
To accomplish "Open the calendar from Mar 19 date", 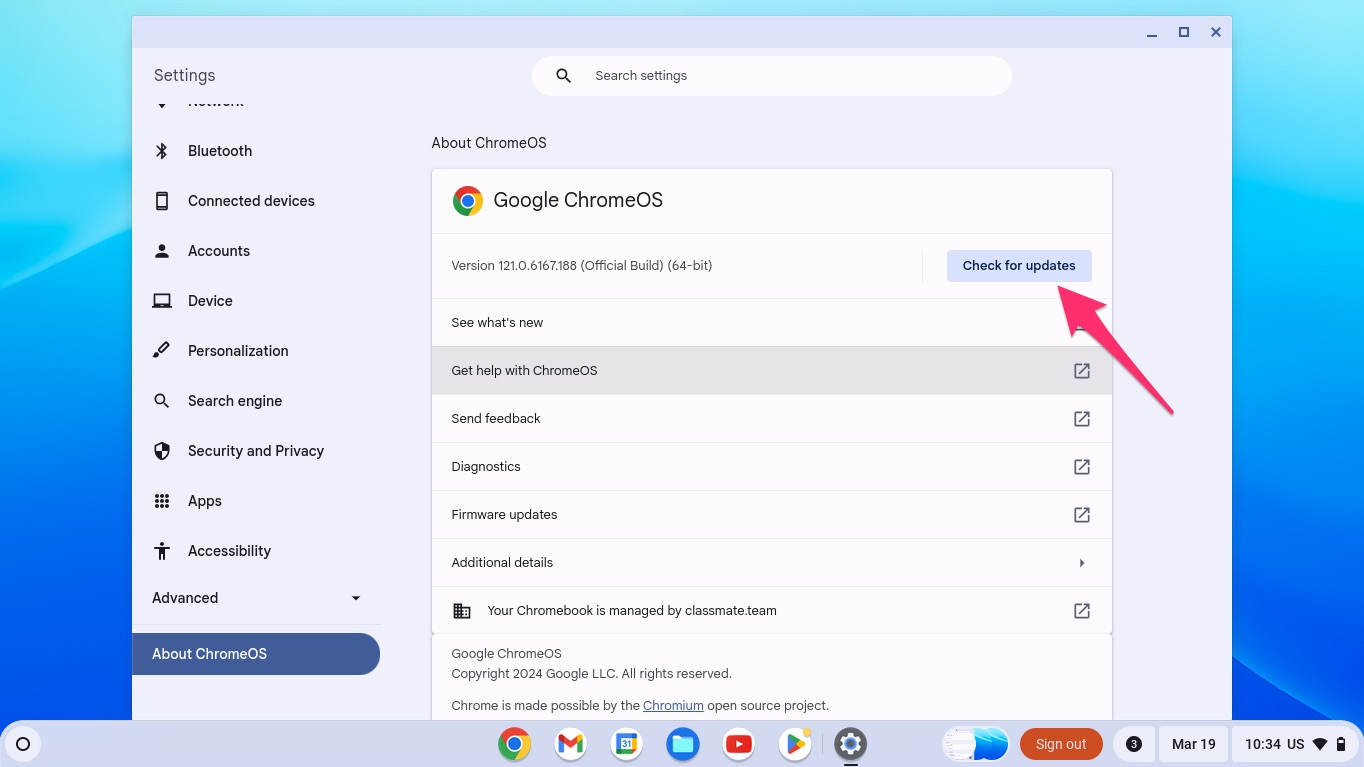I will click(1194, 744).
